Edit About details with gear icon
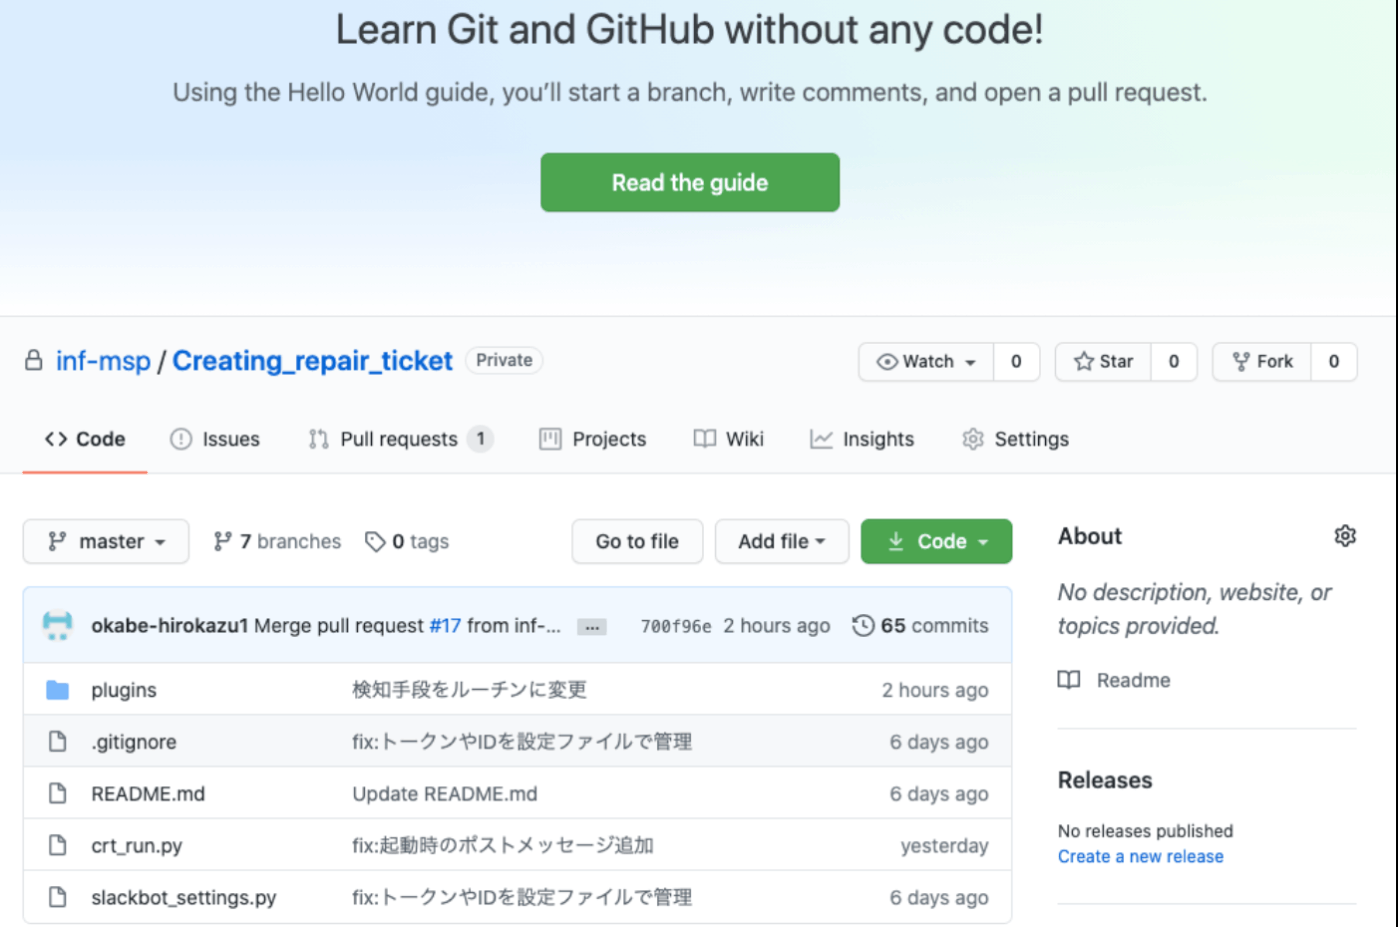1400x927 pixels. 1345,536
